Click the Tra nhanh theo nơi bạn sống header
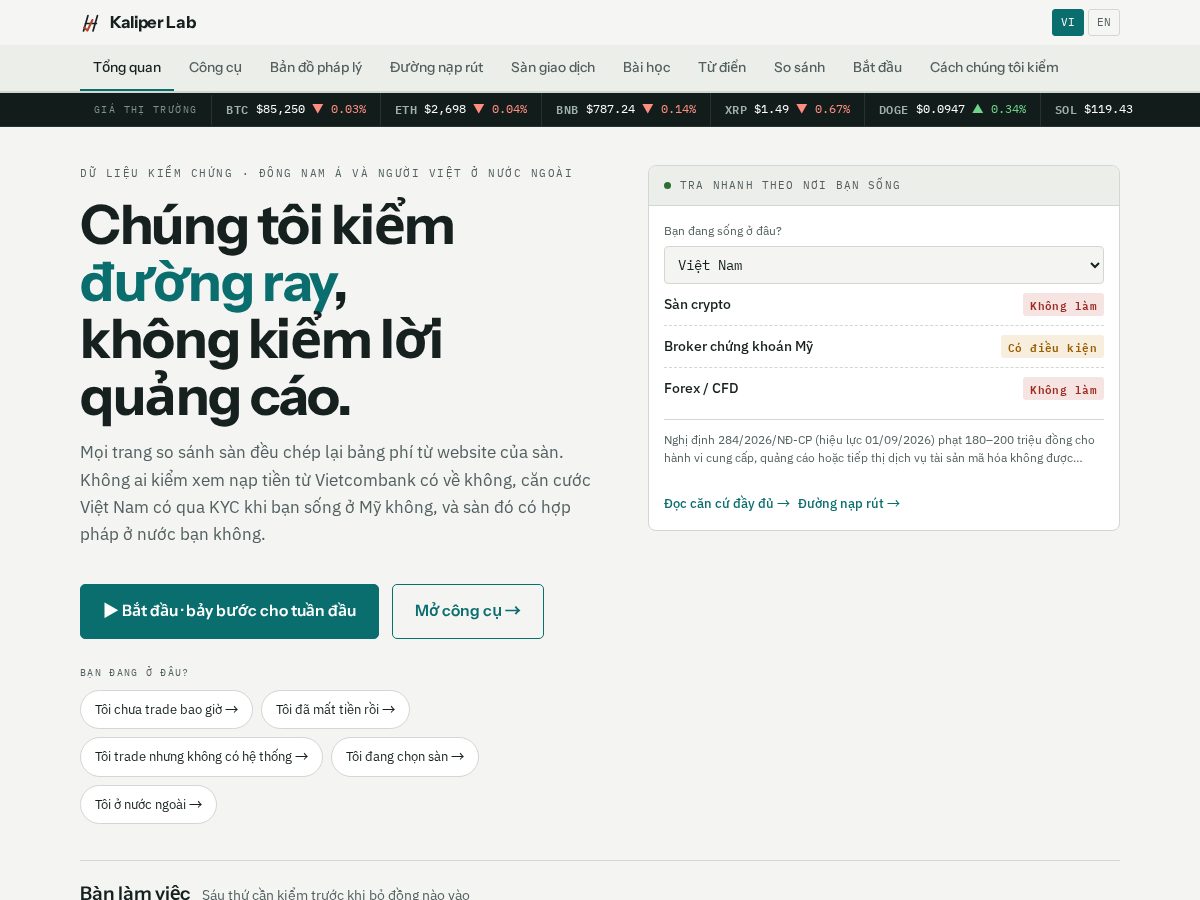This screenshot has width=1200, height=900. coord(884,185)
